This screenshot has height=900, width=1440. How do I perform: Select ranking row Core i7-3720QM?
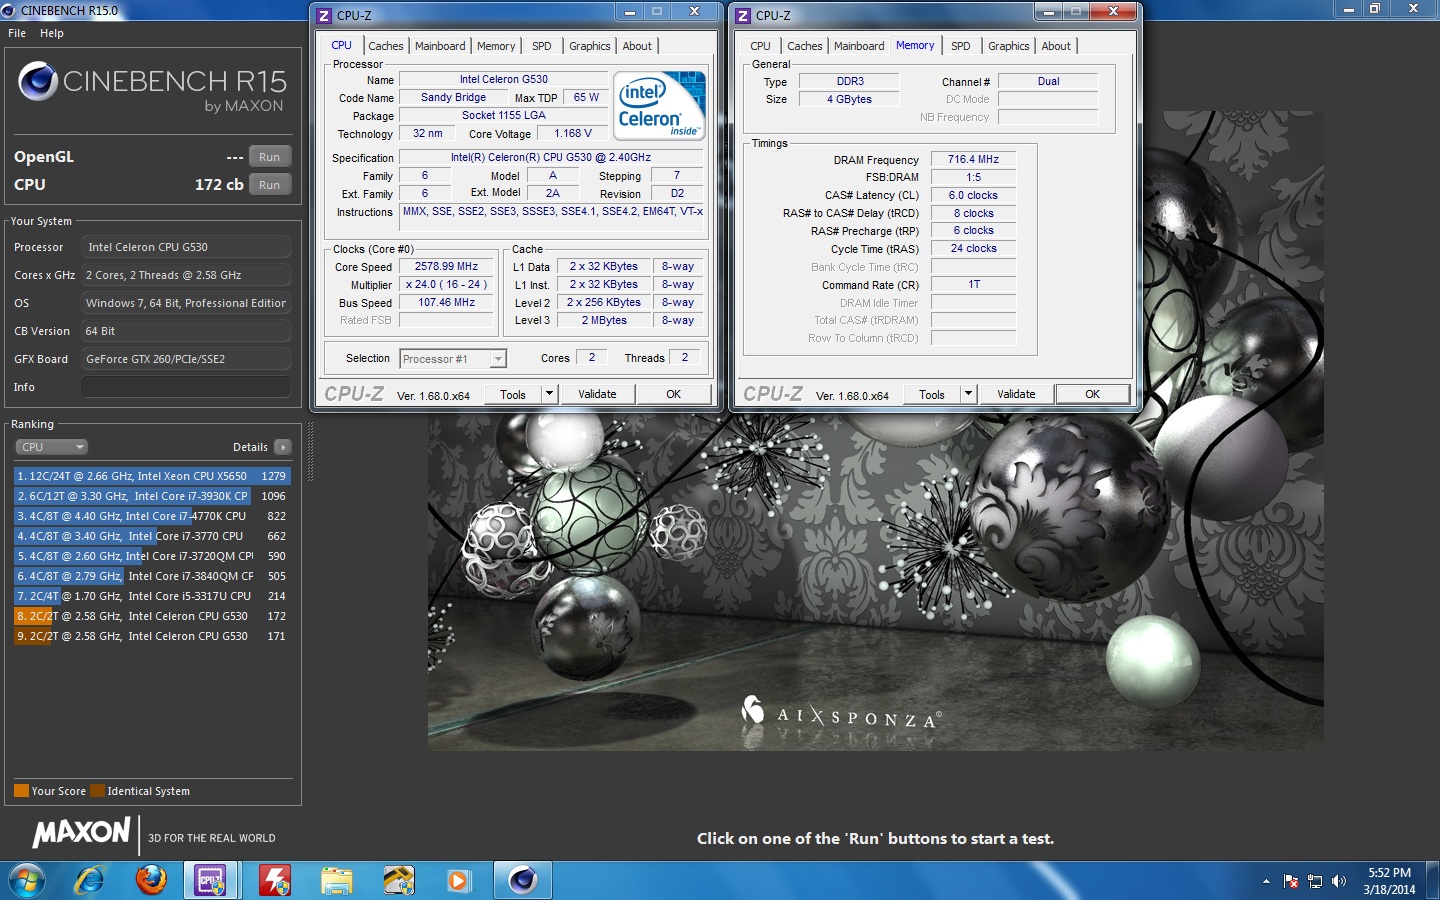152,556
